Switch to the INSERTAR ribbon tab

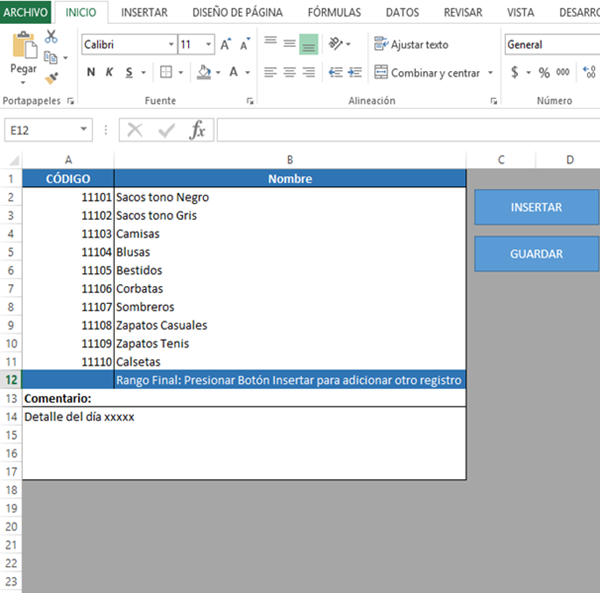144,13
